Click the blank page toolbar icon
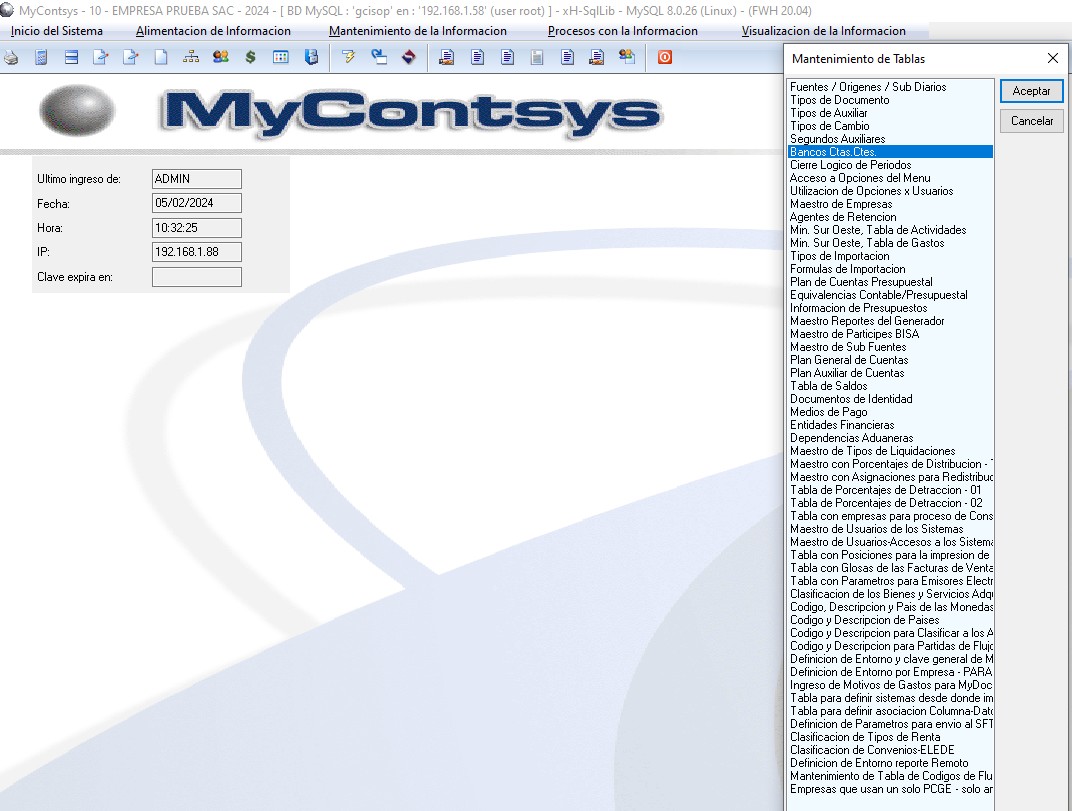1072x811 pixels. [x=161, y=57]
